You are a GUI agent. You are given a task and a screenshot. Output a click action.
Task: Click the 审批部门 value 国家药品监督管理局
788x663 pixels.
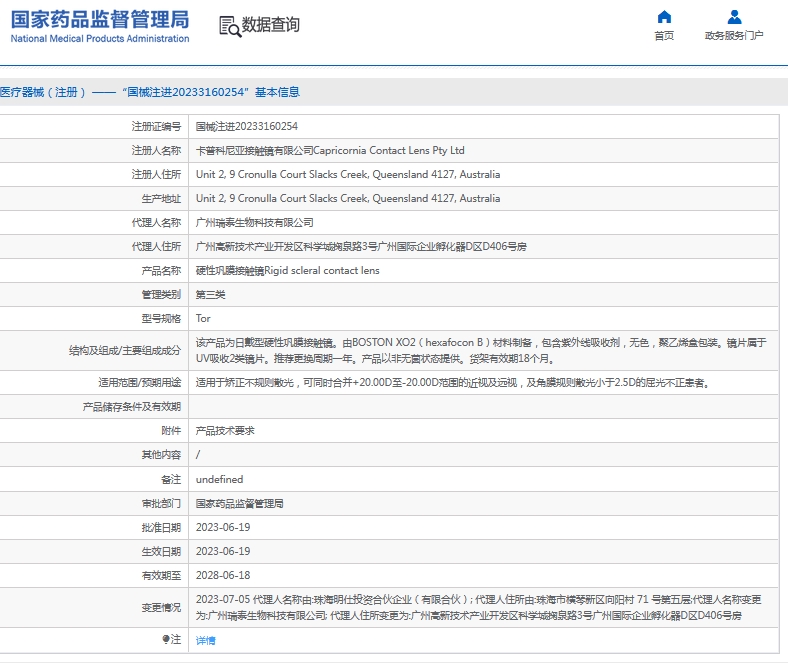pyautogui.click(x=239, y=504)
